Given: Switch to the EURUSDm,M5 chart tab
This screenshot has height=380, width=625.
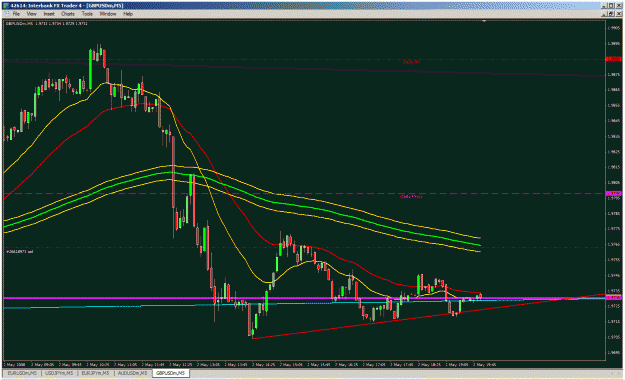Looking at the screenshot, I should (x=22, y=373).
